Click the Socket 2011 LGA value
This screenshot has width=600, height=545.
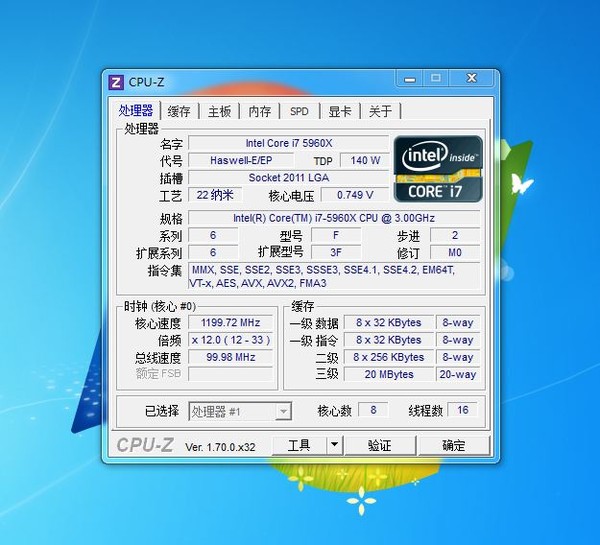289,178
